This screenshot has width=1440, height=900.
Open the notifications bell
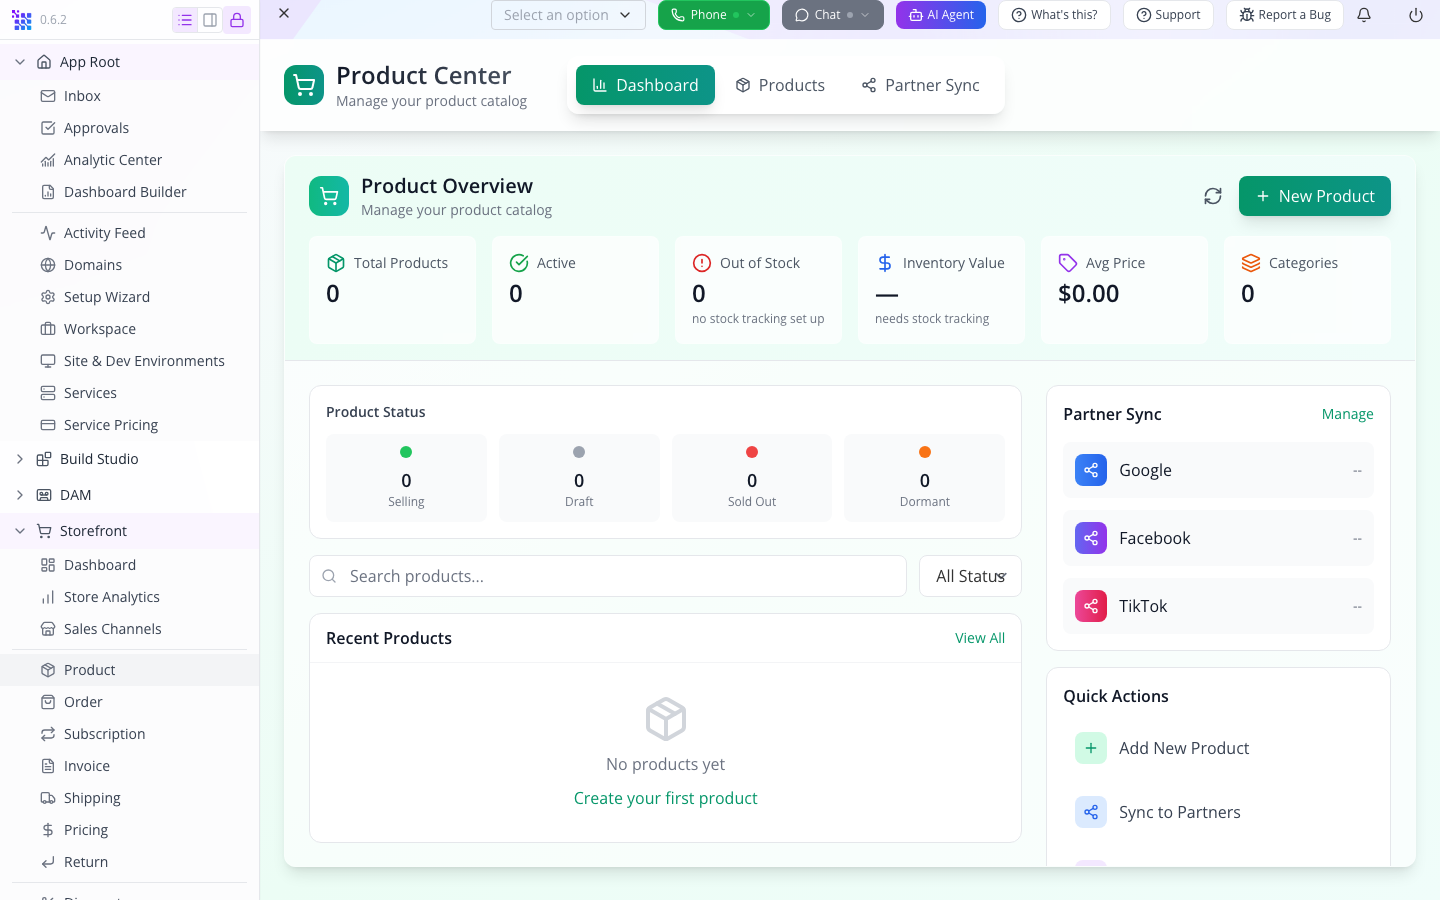tap(1364, 15)
